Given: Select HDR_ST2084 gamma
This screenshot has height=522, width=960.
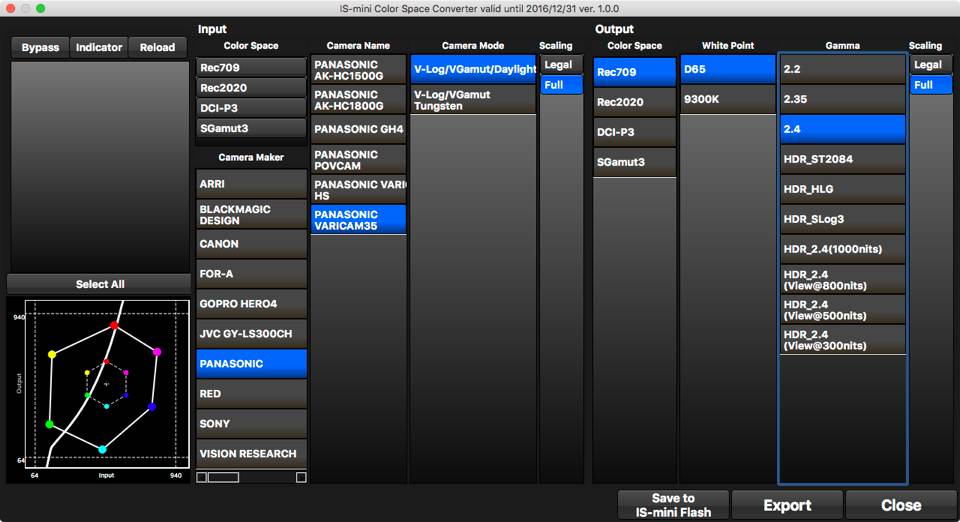Looking at the screenshot, I should (842, 159).
